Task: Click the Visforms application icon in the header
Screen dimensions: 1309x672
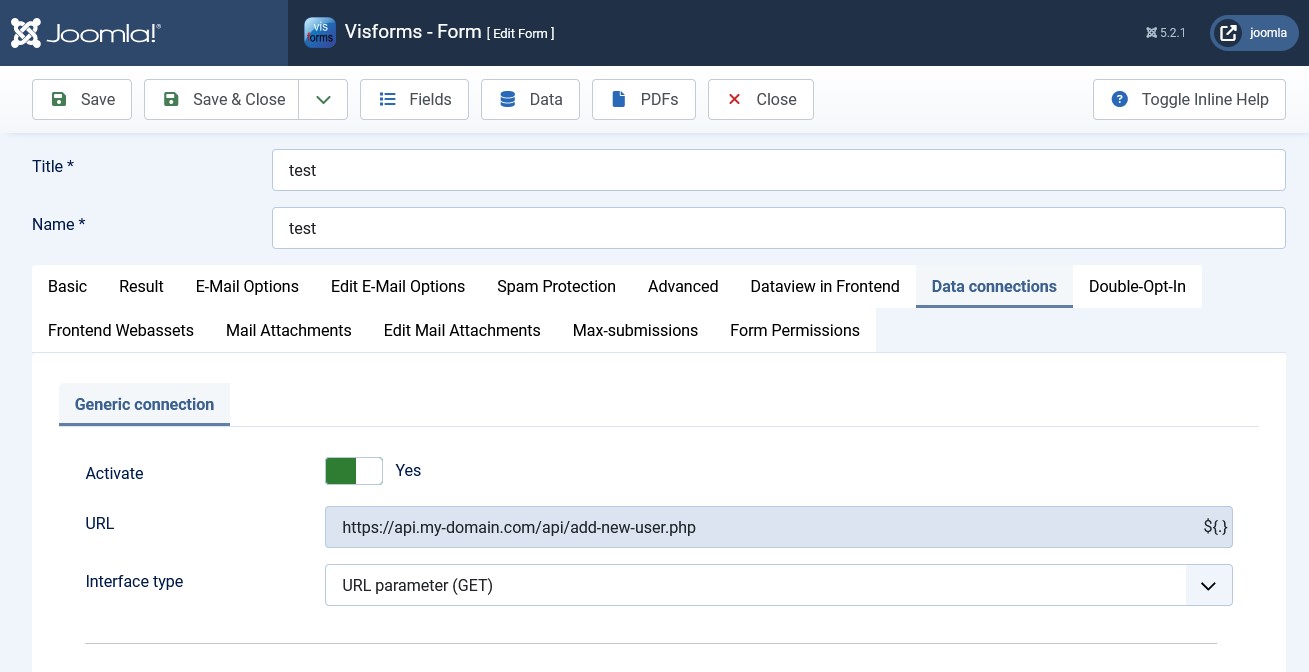Action: coord(319,32)
